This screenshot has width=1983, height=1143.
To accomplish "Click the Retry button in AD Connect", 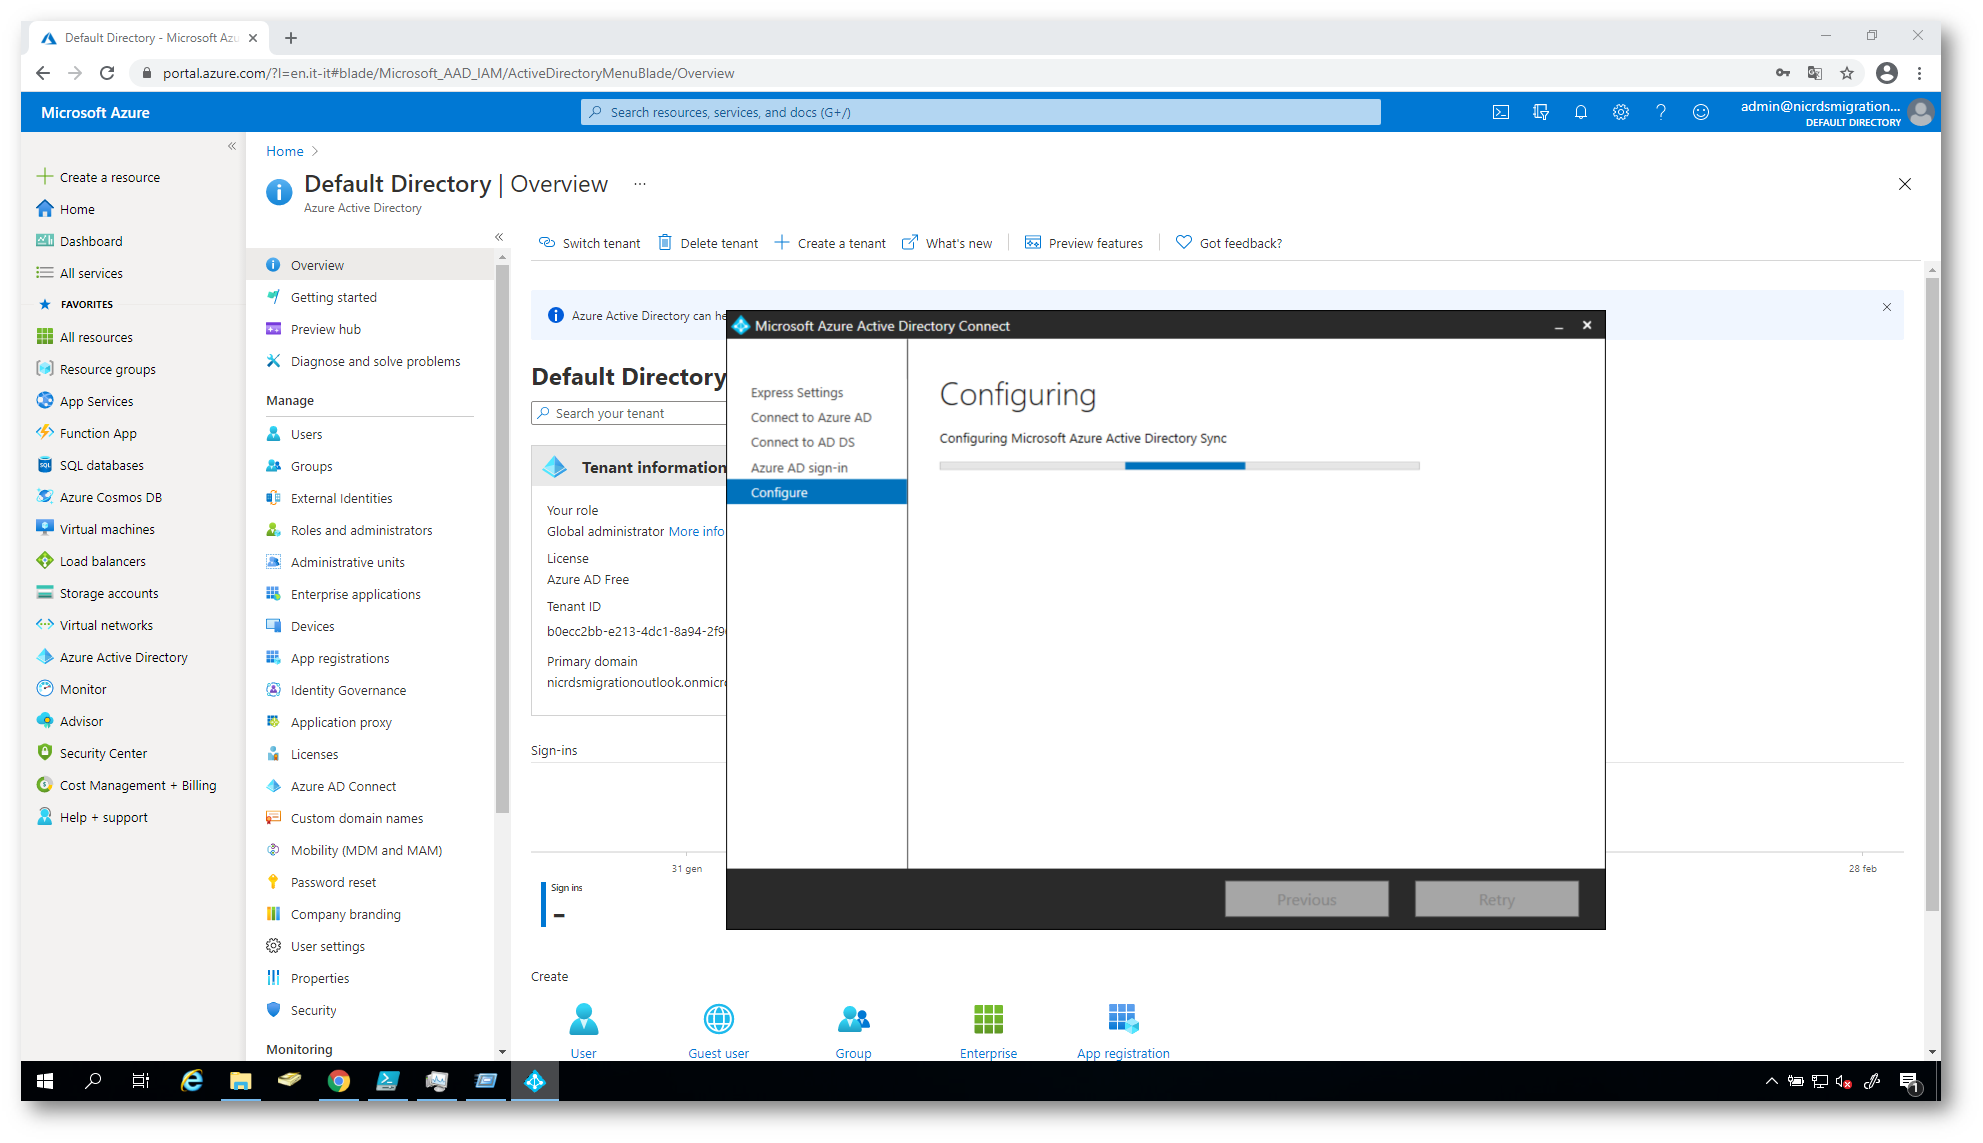I will (1497, 899).
